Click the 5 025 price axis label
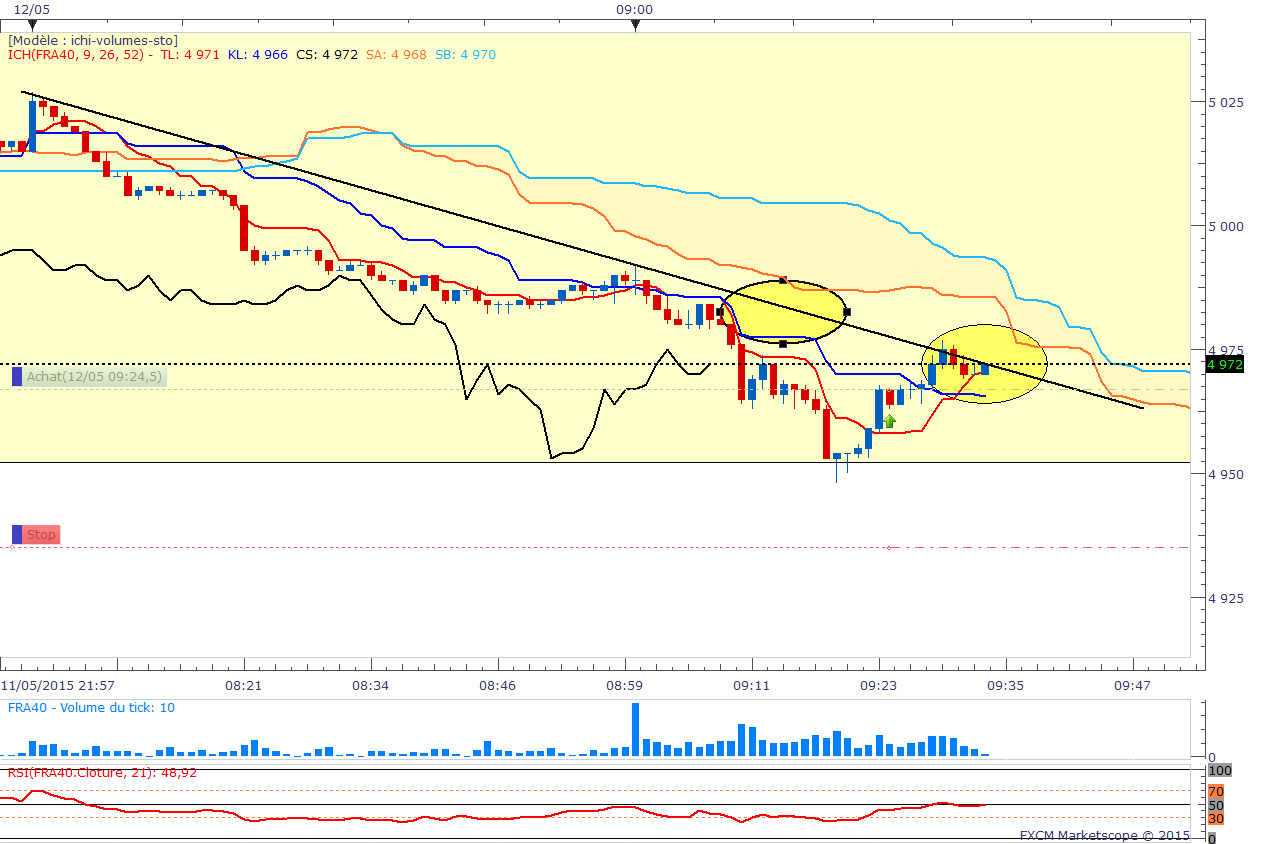This screenshot has width=1263, height=844. pos(1225,102)
